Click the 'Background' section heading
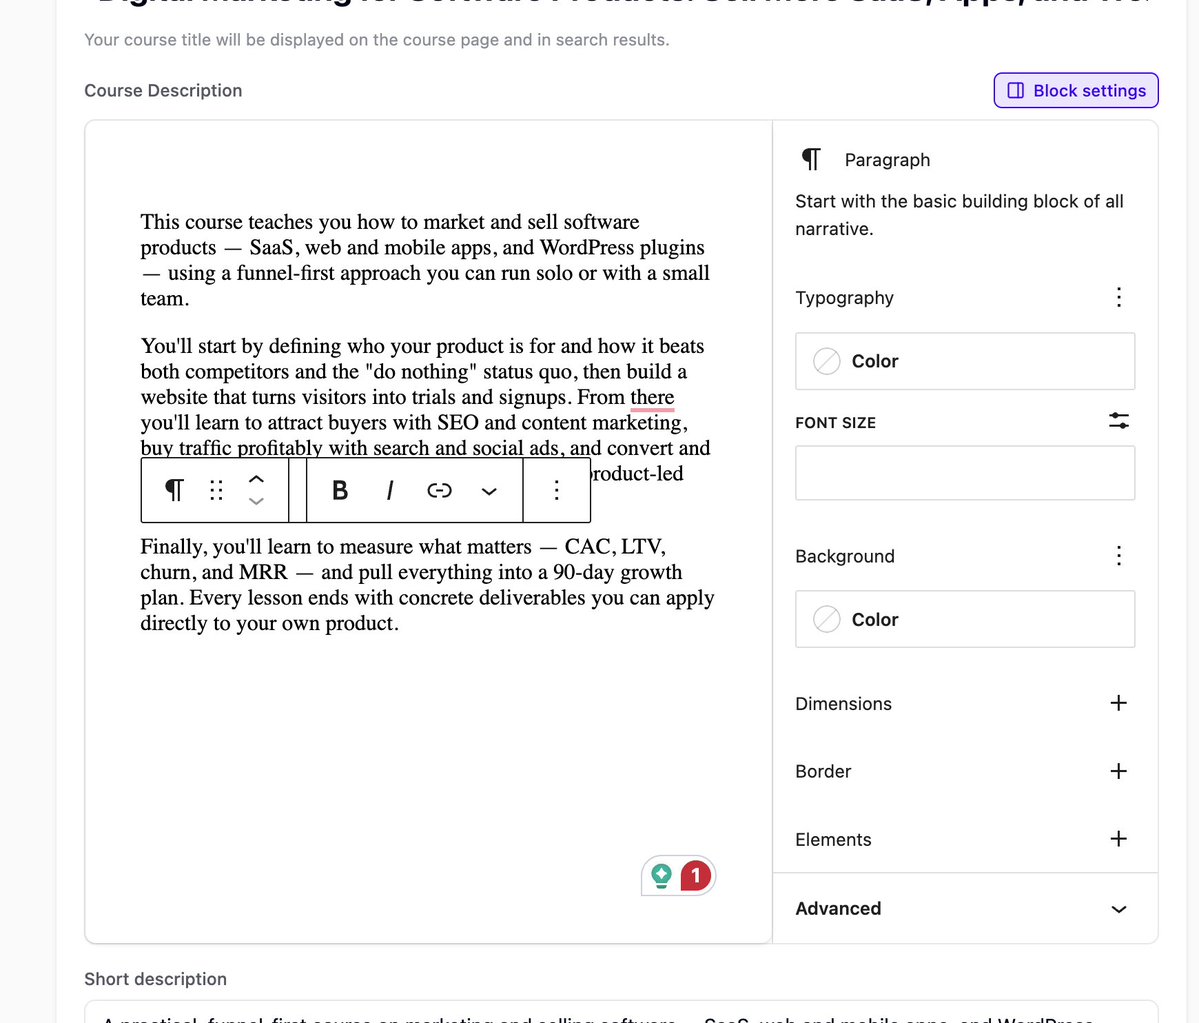This screenshot has width=1199, height=1023. pos(845,556)
